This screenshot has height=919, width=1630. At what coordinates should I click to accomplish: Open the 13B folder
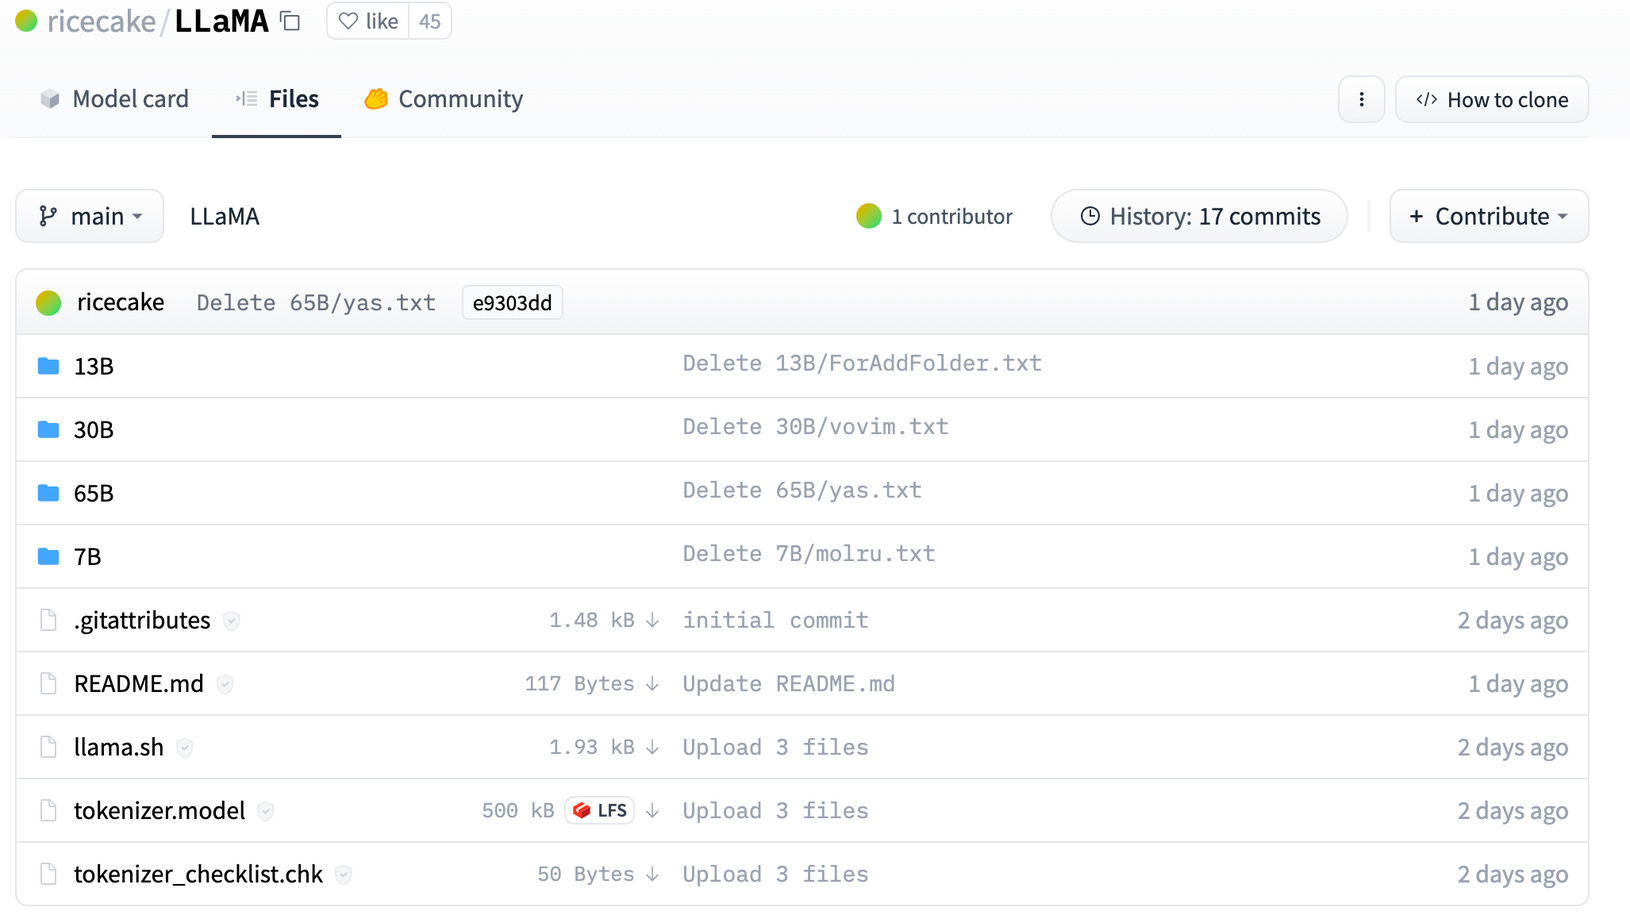coord(94,366)
